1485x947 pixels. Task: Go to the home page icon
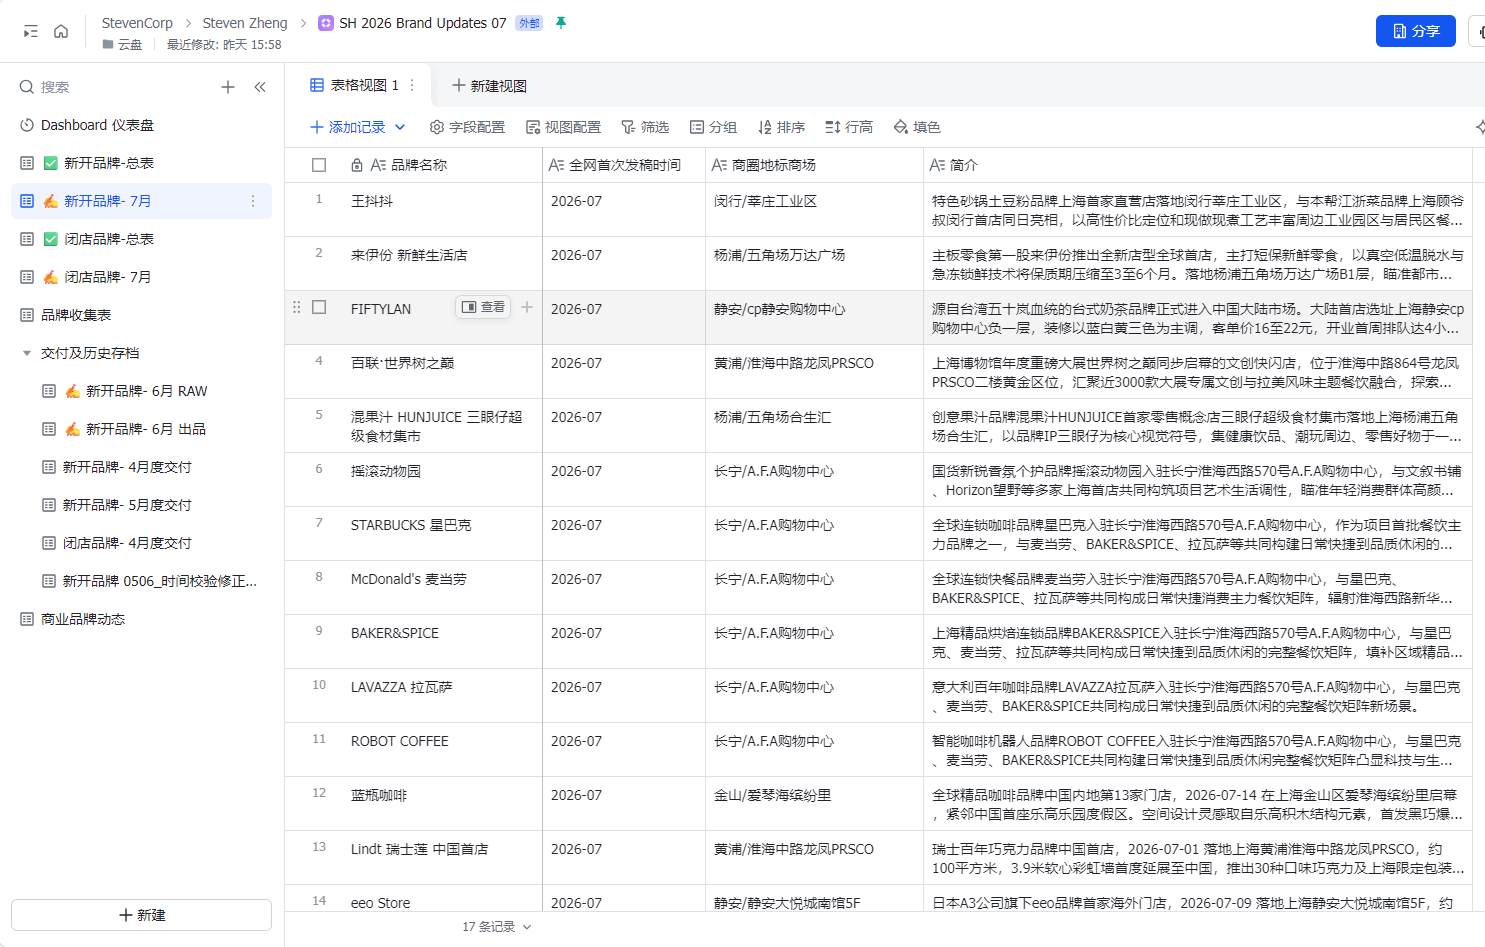click(61, 31)
